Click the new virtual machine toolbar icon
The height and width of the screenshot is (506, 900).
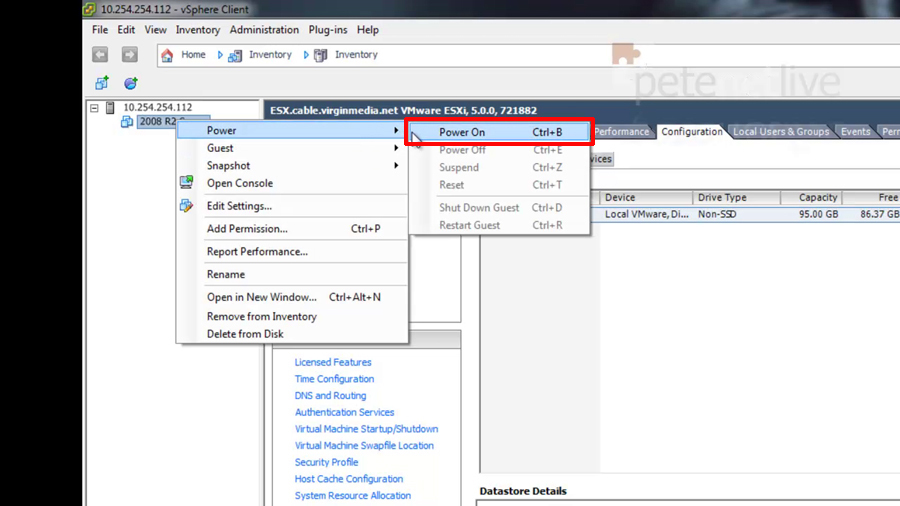click(x=102, y=83)
